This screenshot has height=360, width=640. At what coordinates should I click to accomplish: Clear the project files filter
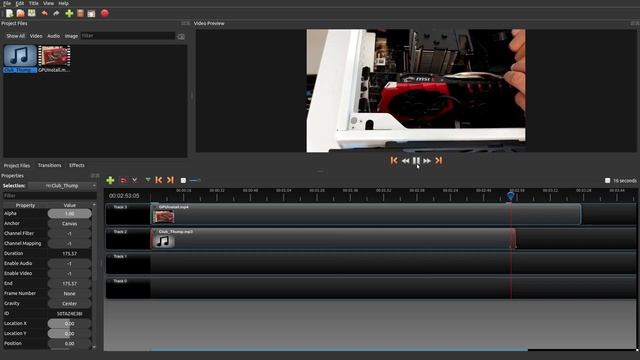(181, 36)
